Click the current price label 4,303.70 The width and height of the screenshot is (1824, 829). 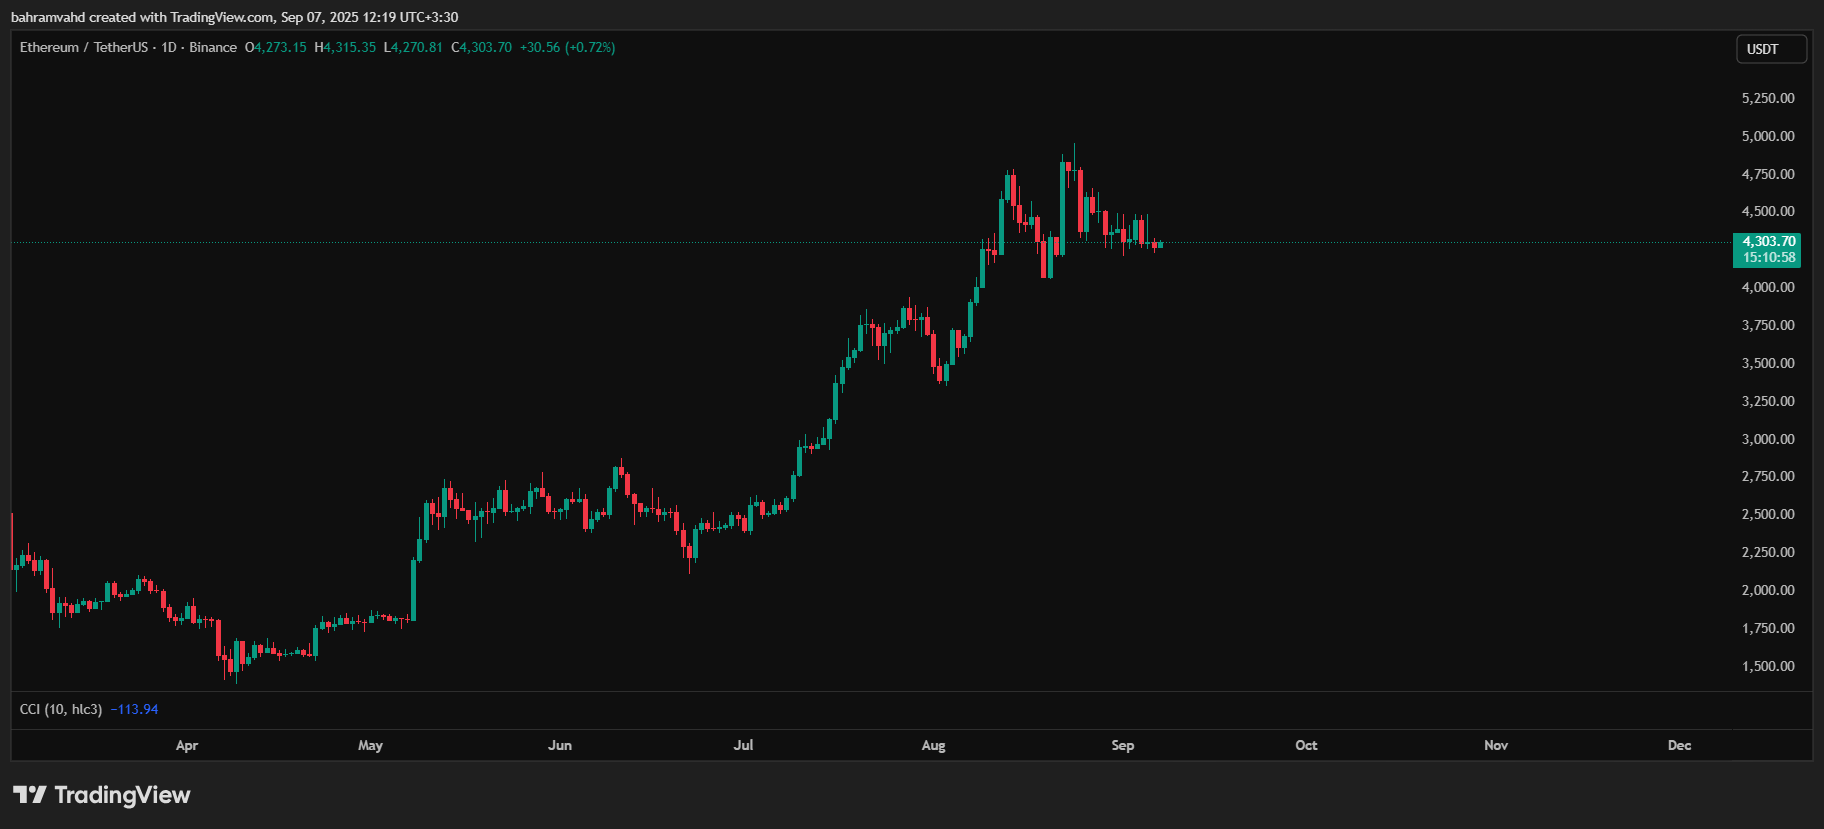[1768, 241]
